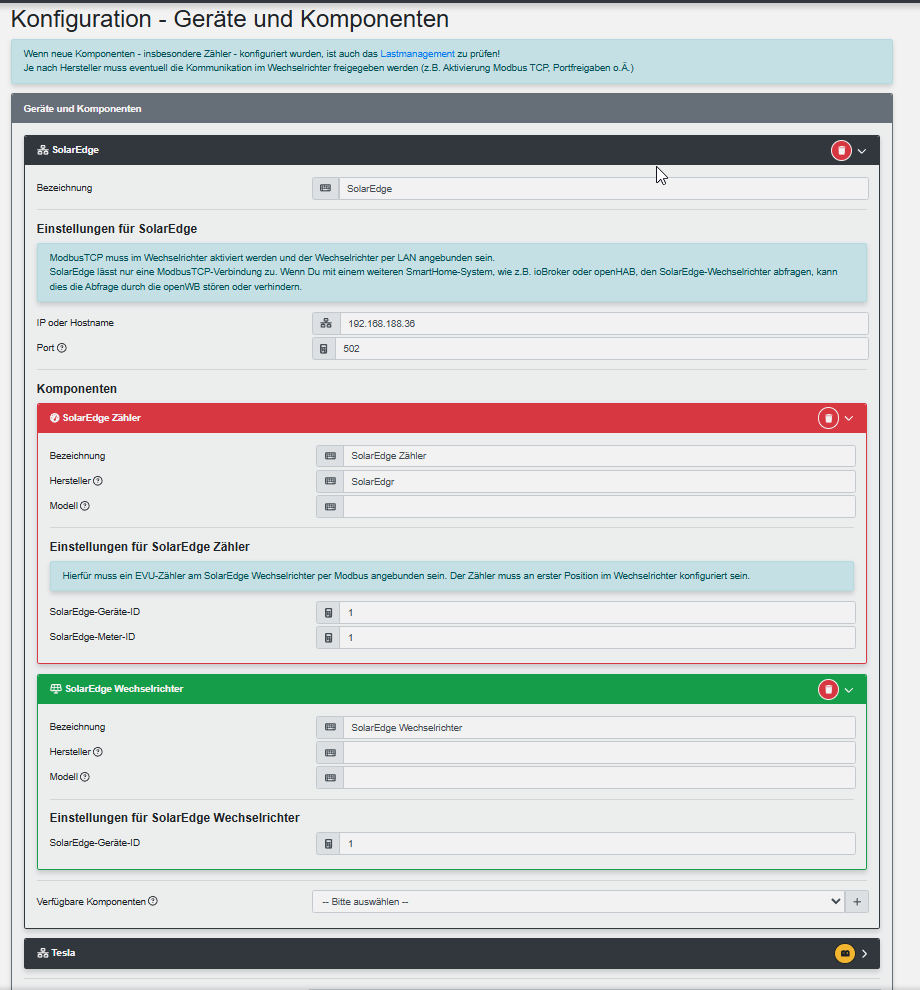Click the delete icon of the SolarEdge Zähler component
Screen dimensions: 920x990
click(828, 418)
